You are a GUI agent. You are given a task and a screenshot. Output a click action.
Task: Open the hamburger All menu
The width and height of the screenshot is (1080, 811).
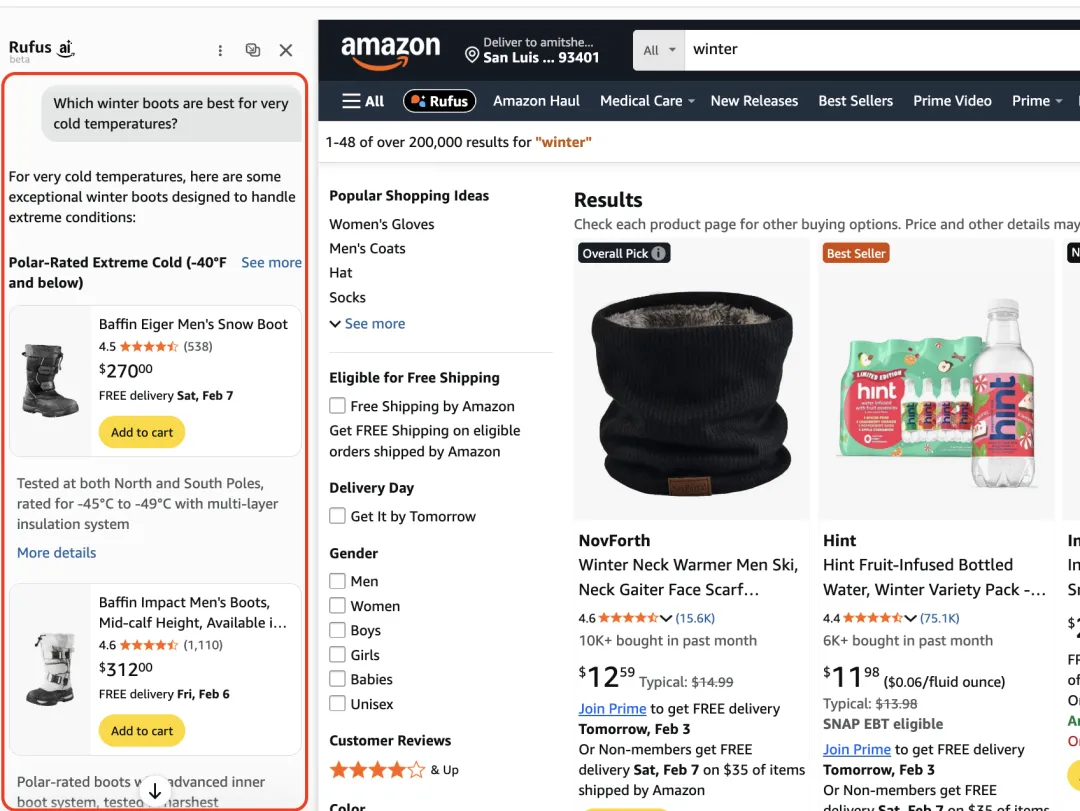point(363,101)
